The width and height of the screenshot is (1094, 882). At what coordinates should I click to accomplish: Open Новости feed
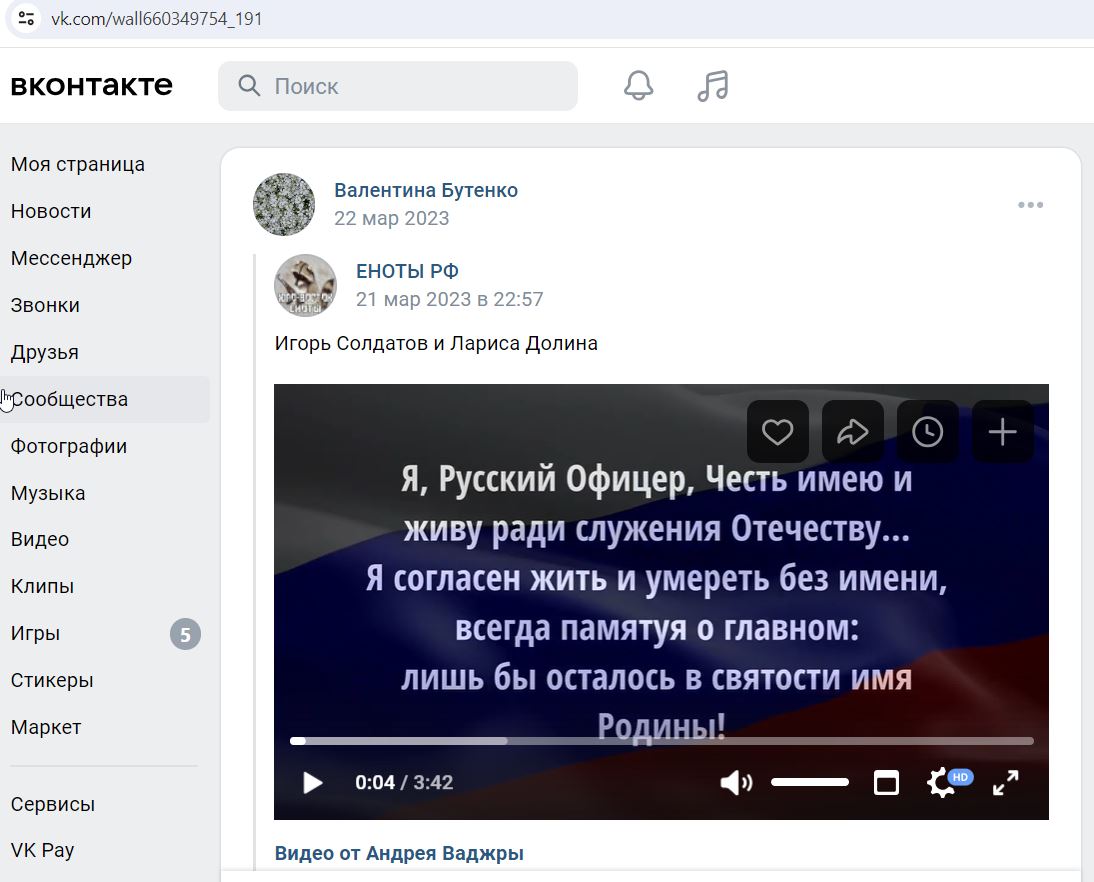point(51,211)
